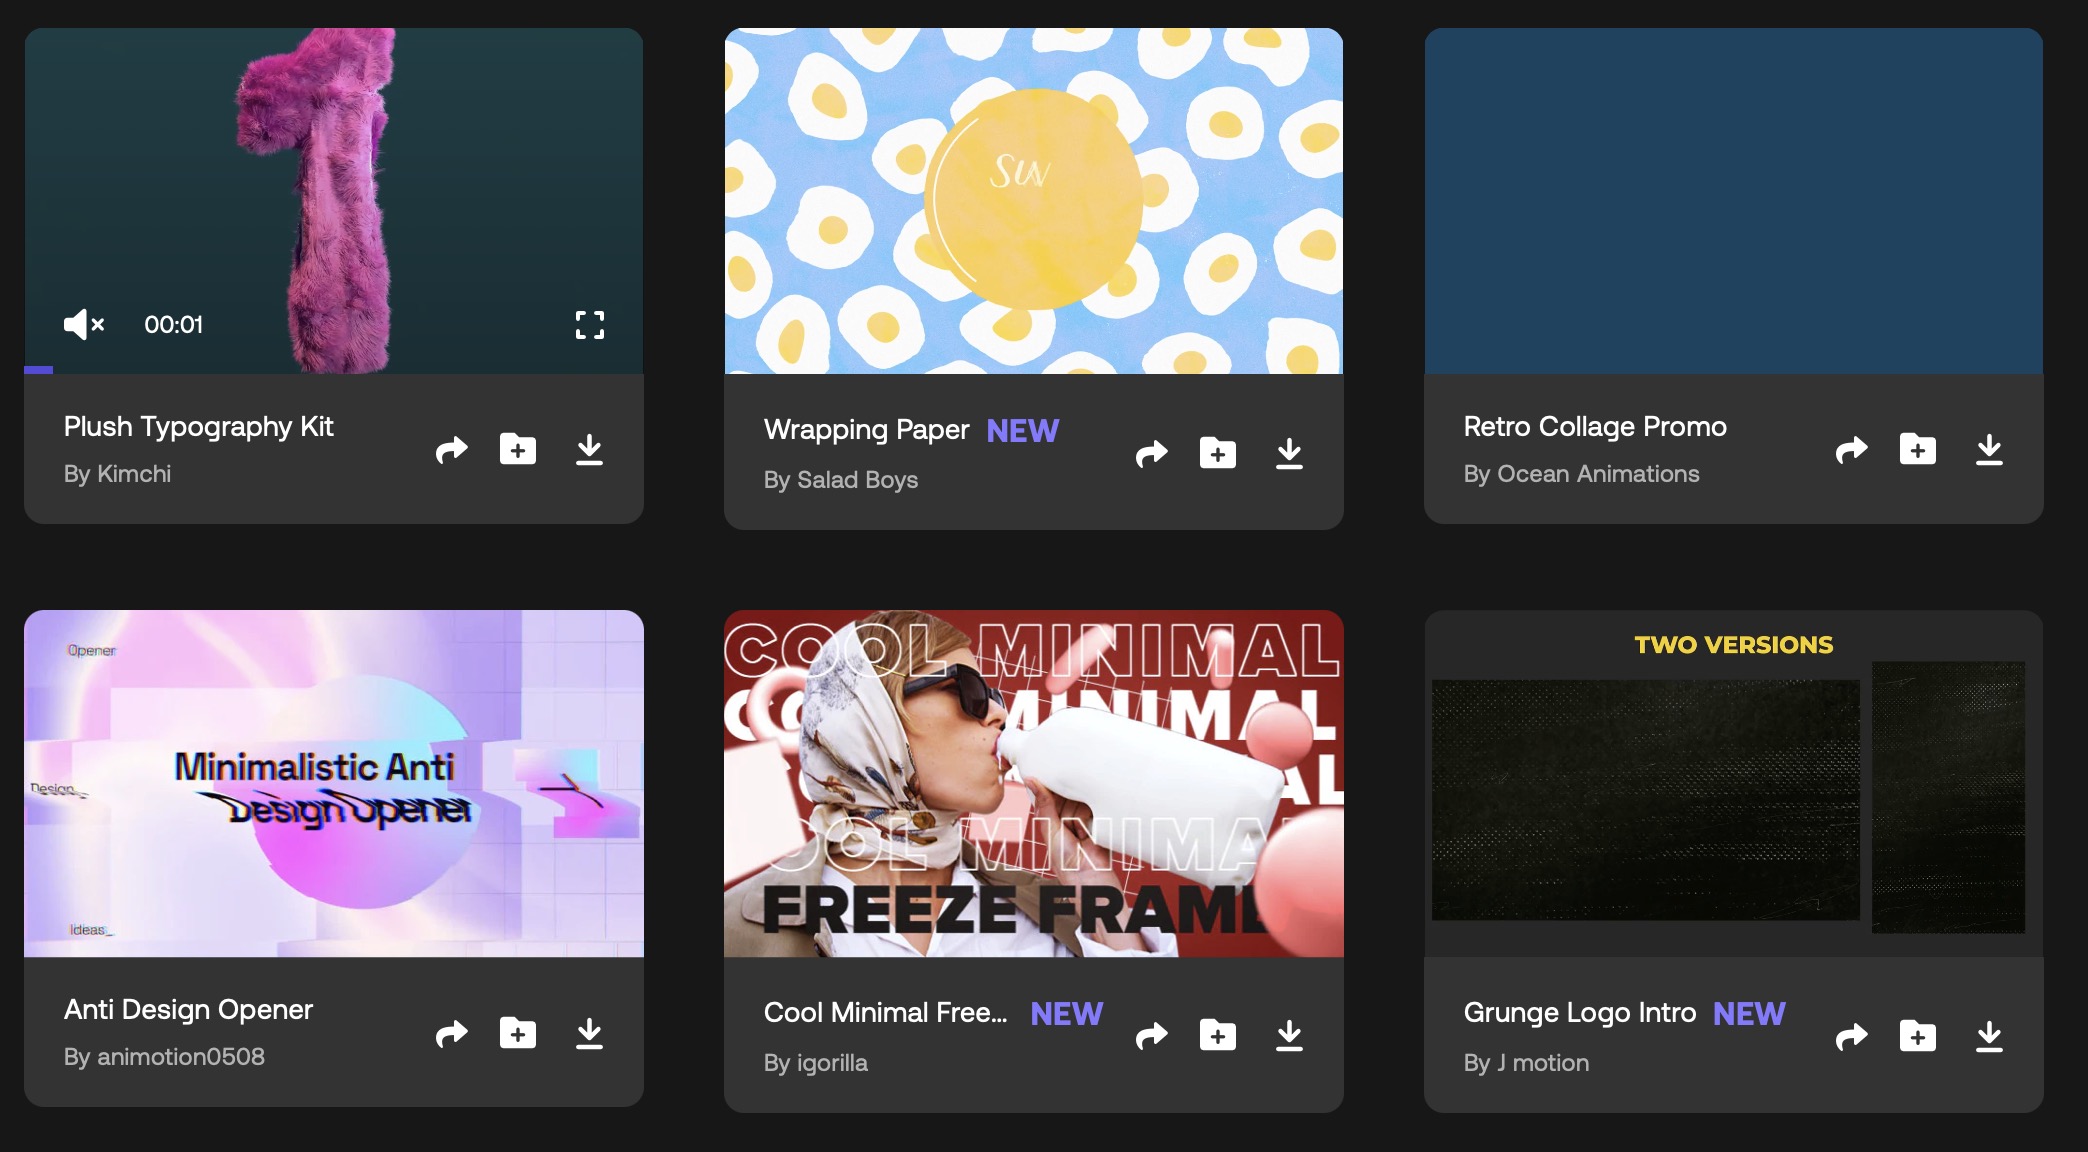This screenshot has width=2088, height=1152.
Task: Open fullscreen for Plush Typography Kit preview
Action: [589, 324]
